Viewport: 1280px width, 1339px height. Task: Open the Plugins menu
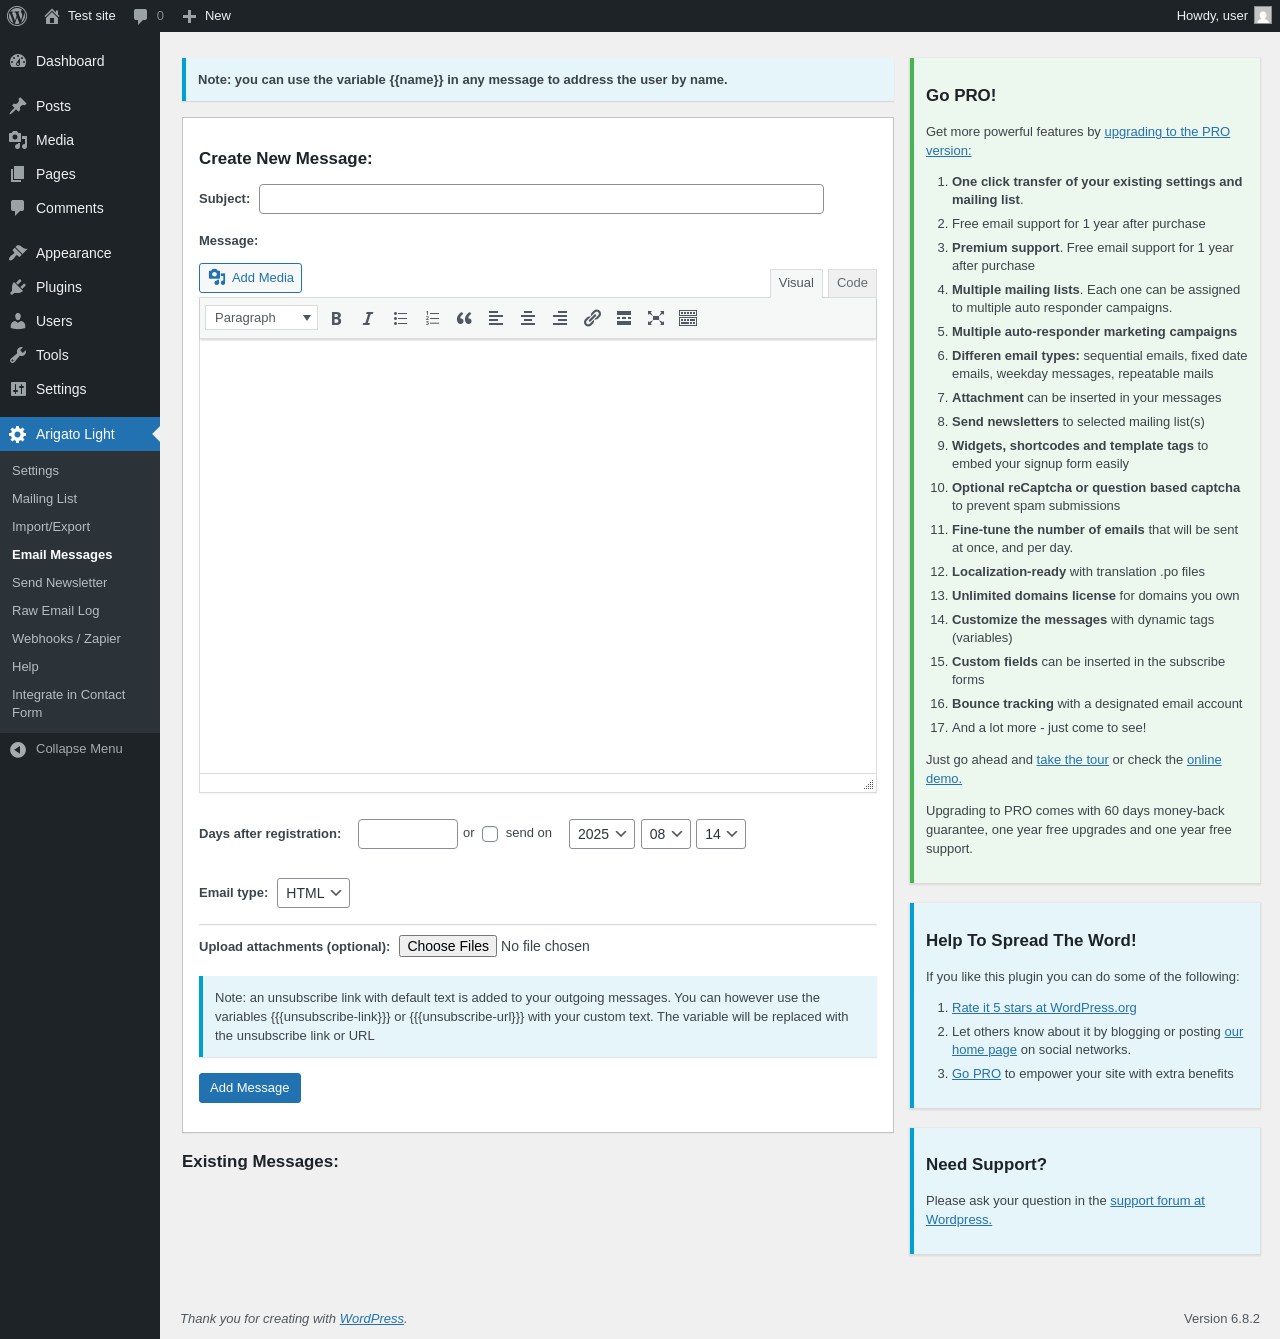(80, 287)
